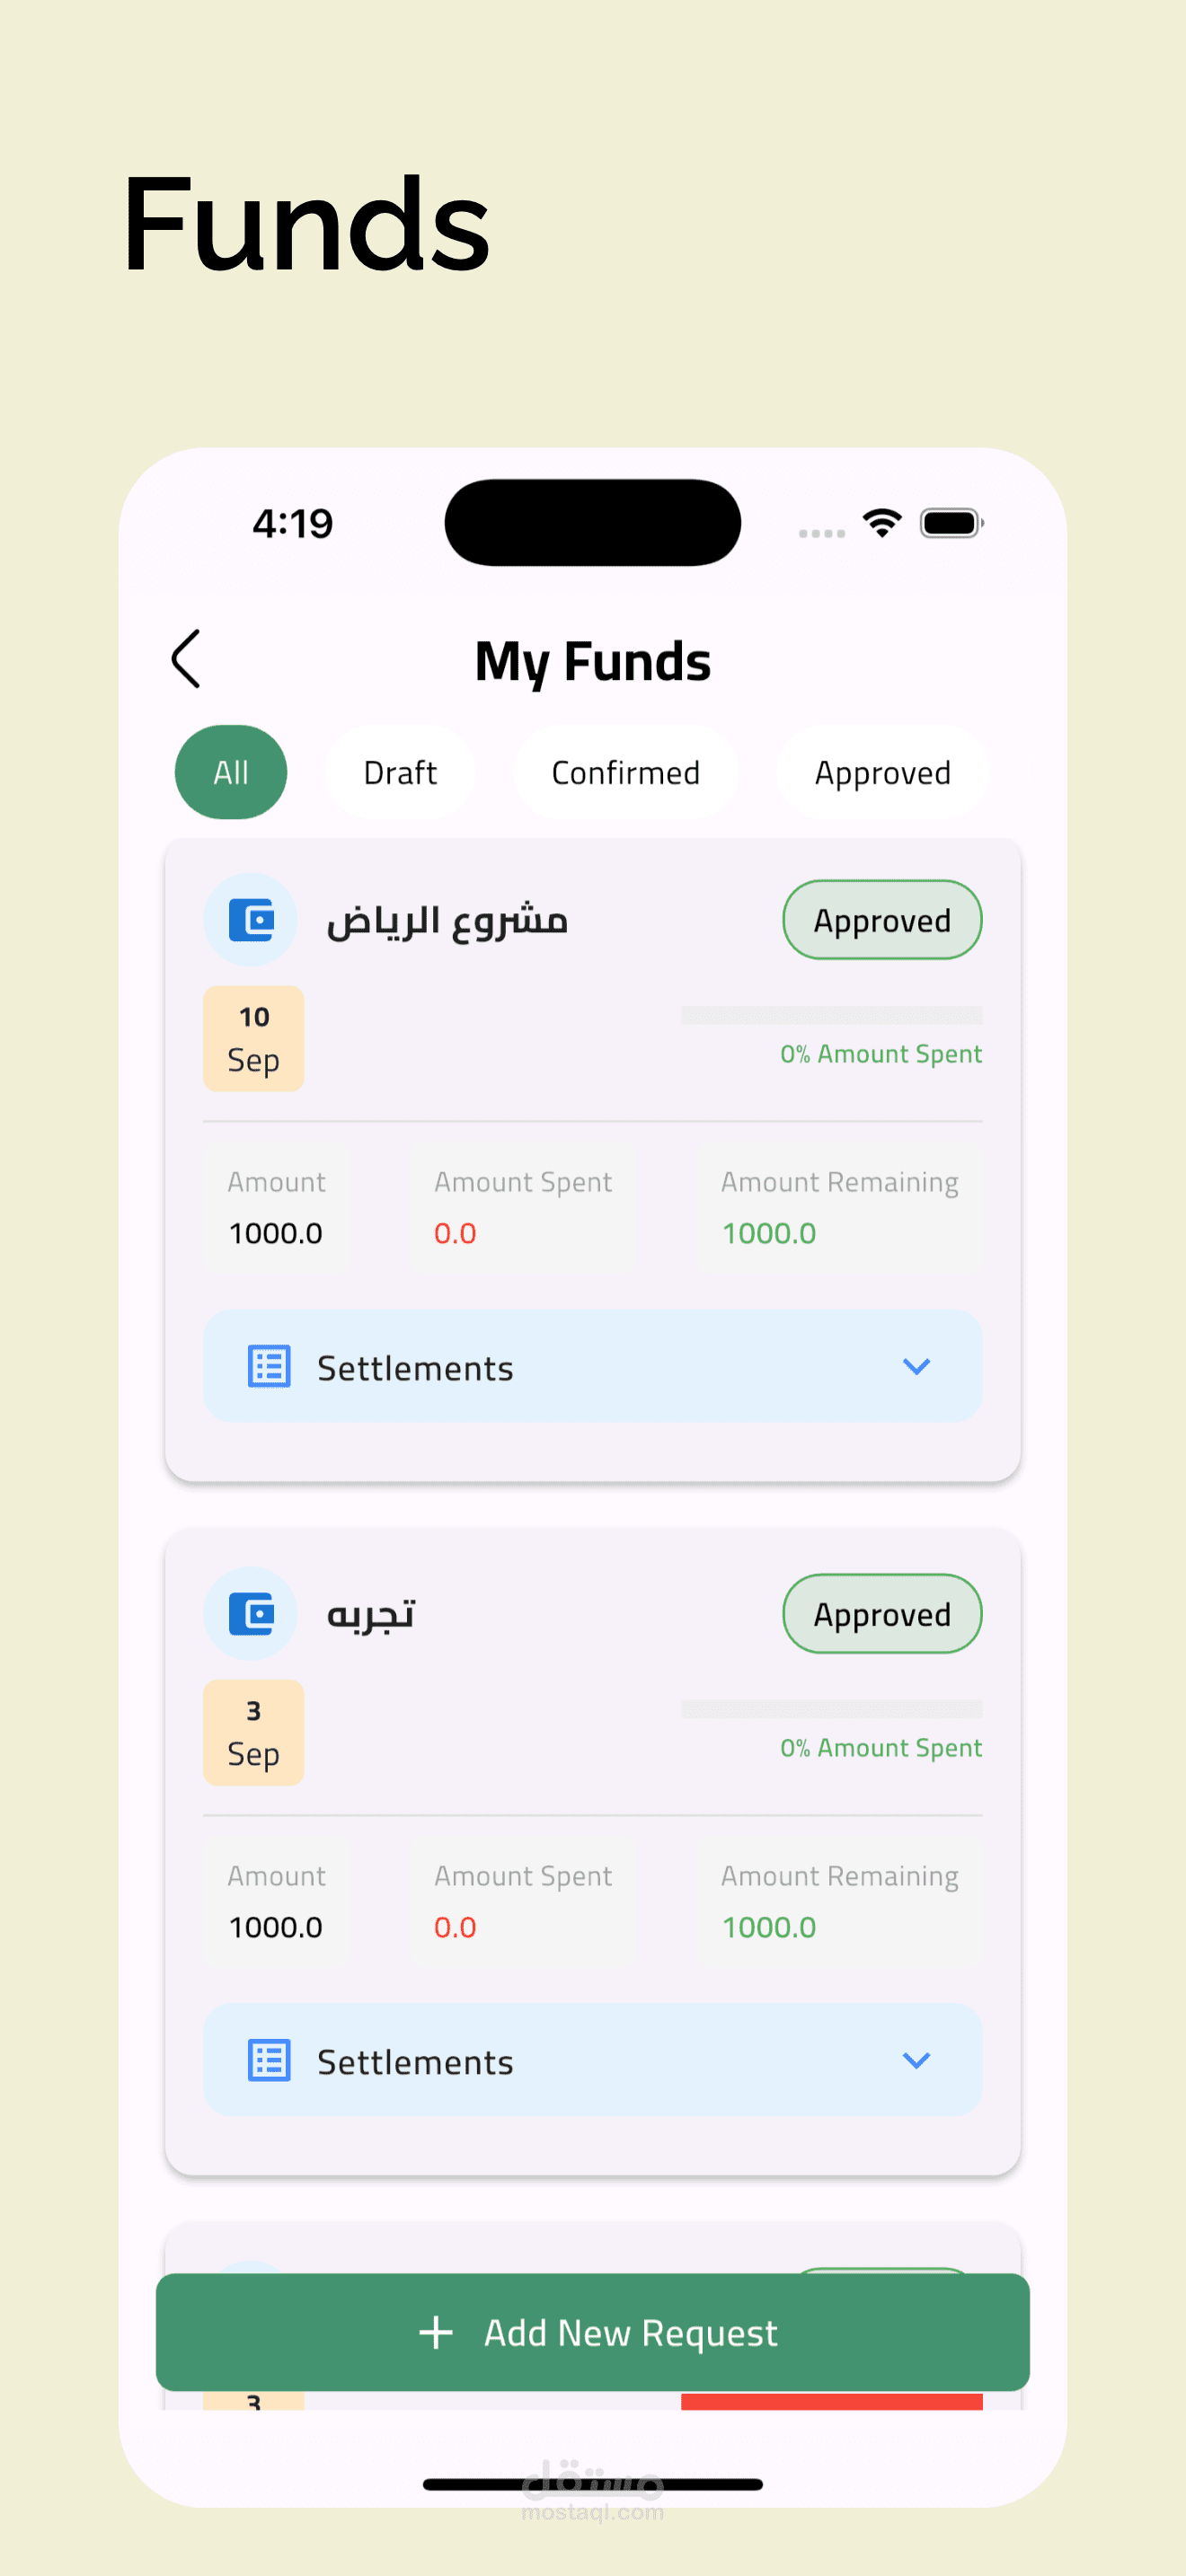
Task: Tap wallet icon of تجربه fund
Action: 251,1613
